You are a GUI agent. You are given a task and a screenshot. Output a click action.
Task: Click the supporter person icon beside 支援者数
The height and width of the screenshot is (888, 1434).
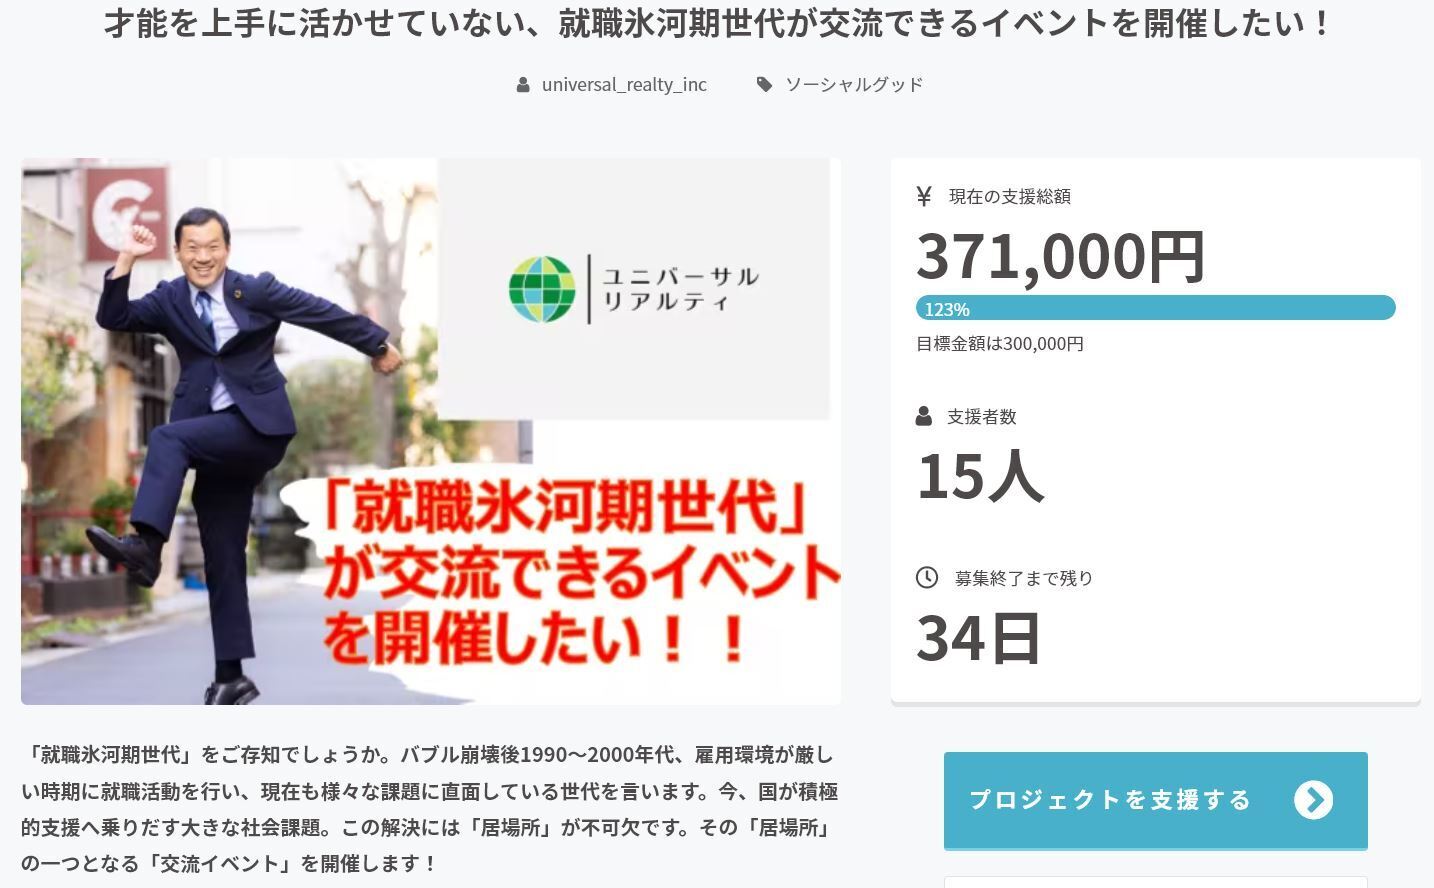coord(924,416)
